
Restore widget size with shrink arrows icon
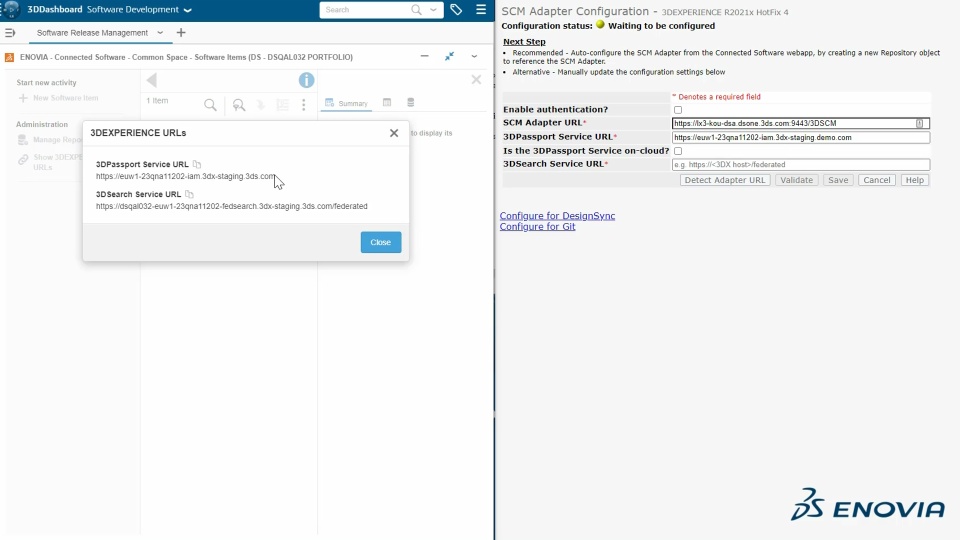coord(449,56)
